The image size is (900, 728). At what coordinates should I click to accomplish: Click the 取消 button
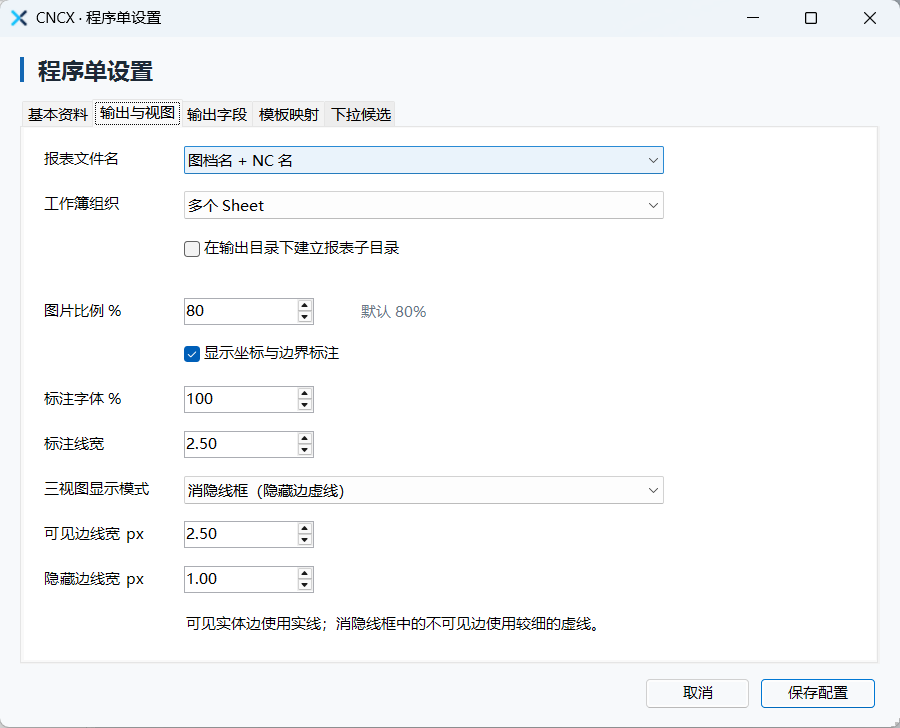(697, 694)
